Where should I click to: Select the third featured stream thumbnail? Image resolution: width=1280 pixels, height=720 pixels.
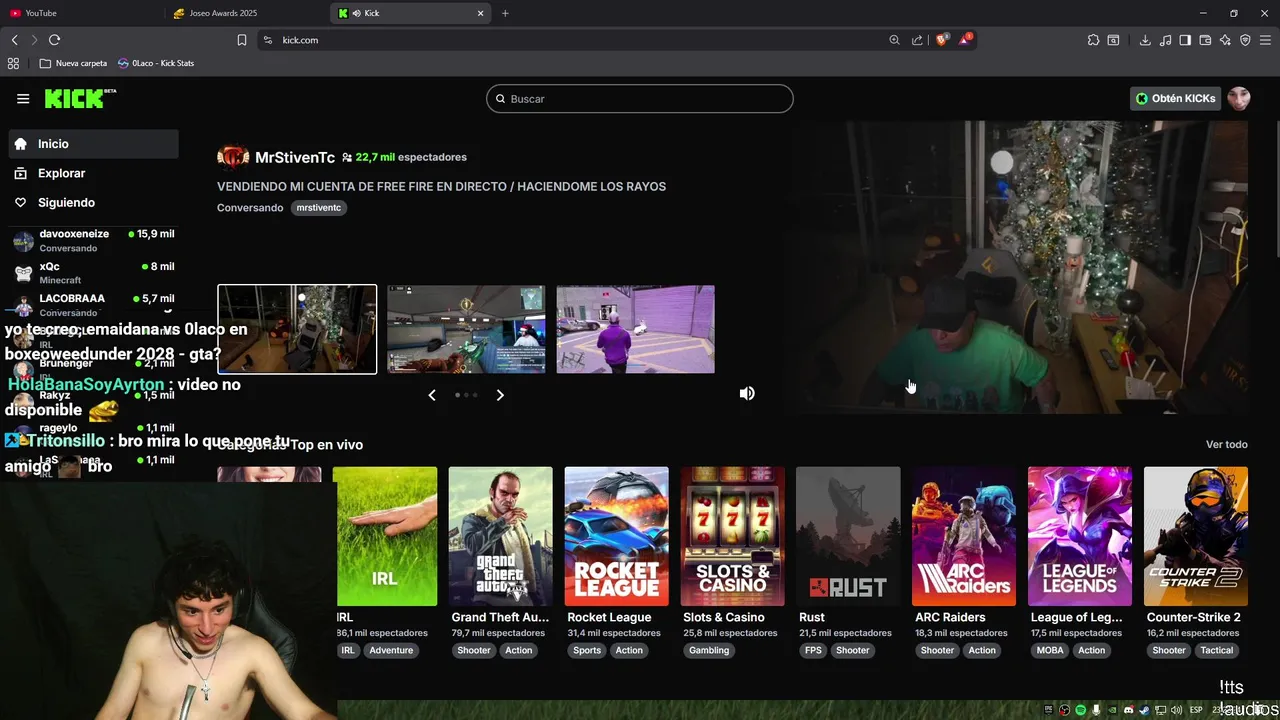pos(635,329)
